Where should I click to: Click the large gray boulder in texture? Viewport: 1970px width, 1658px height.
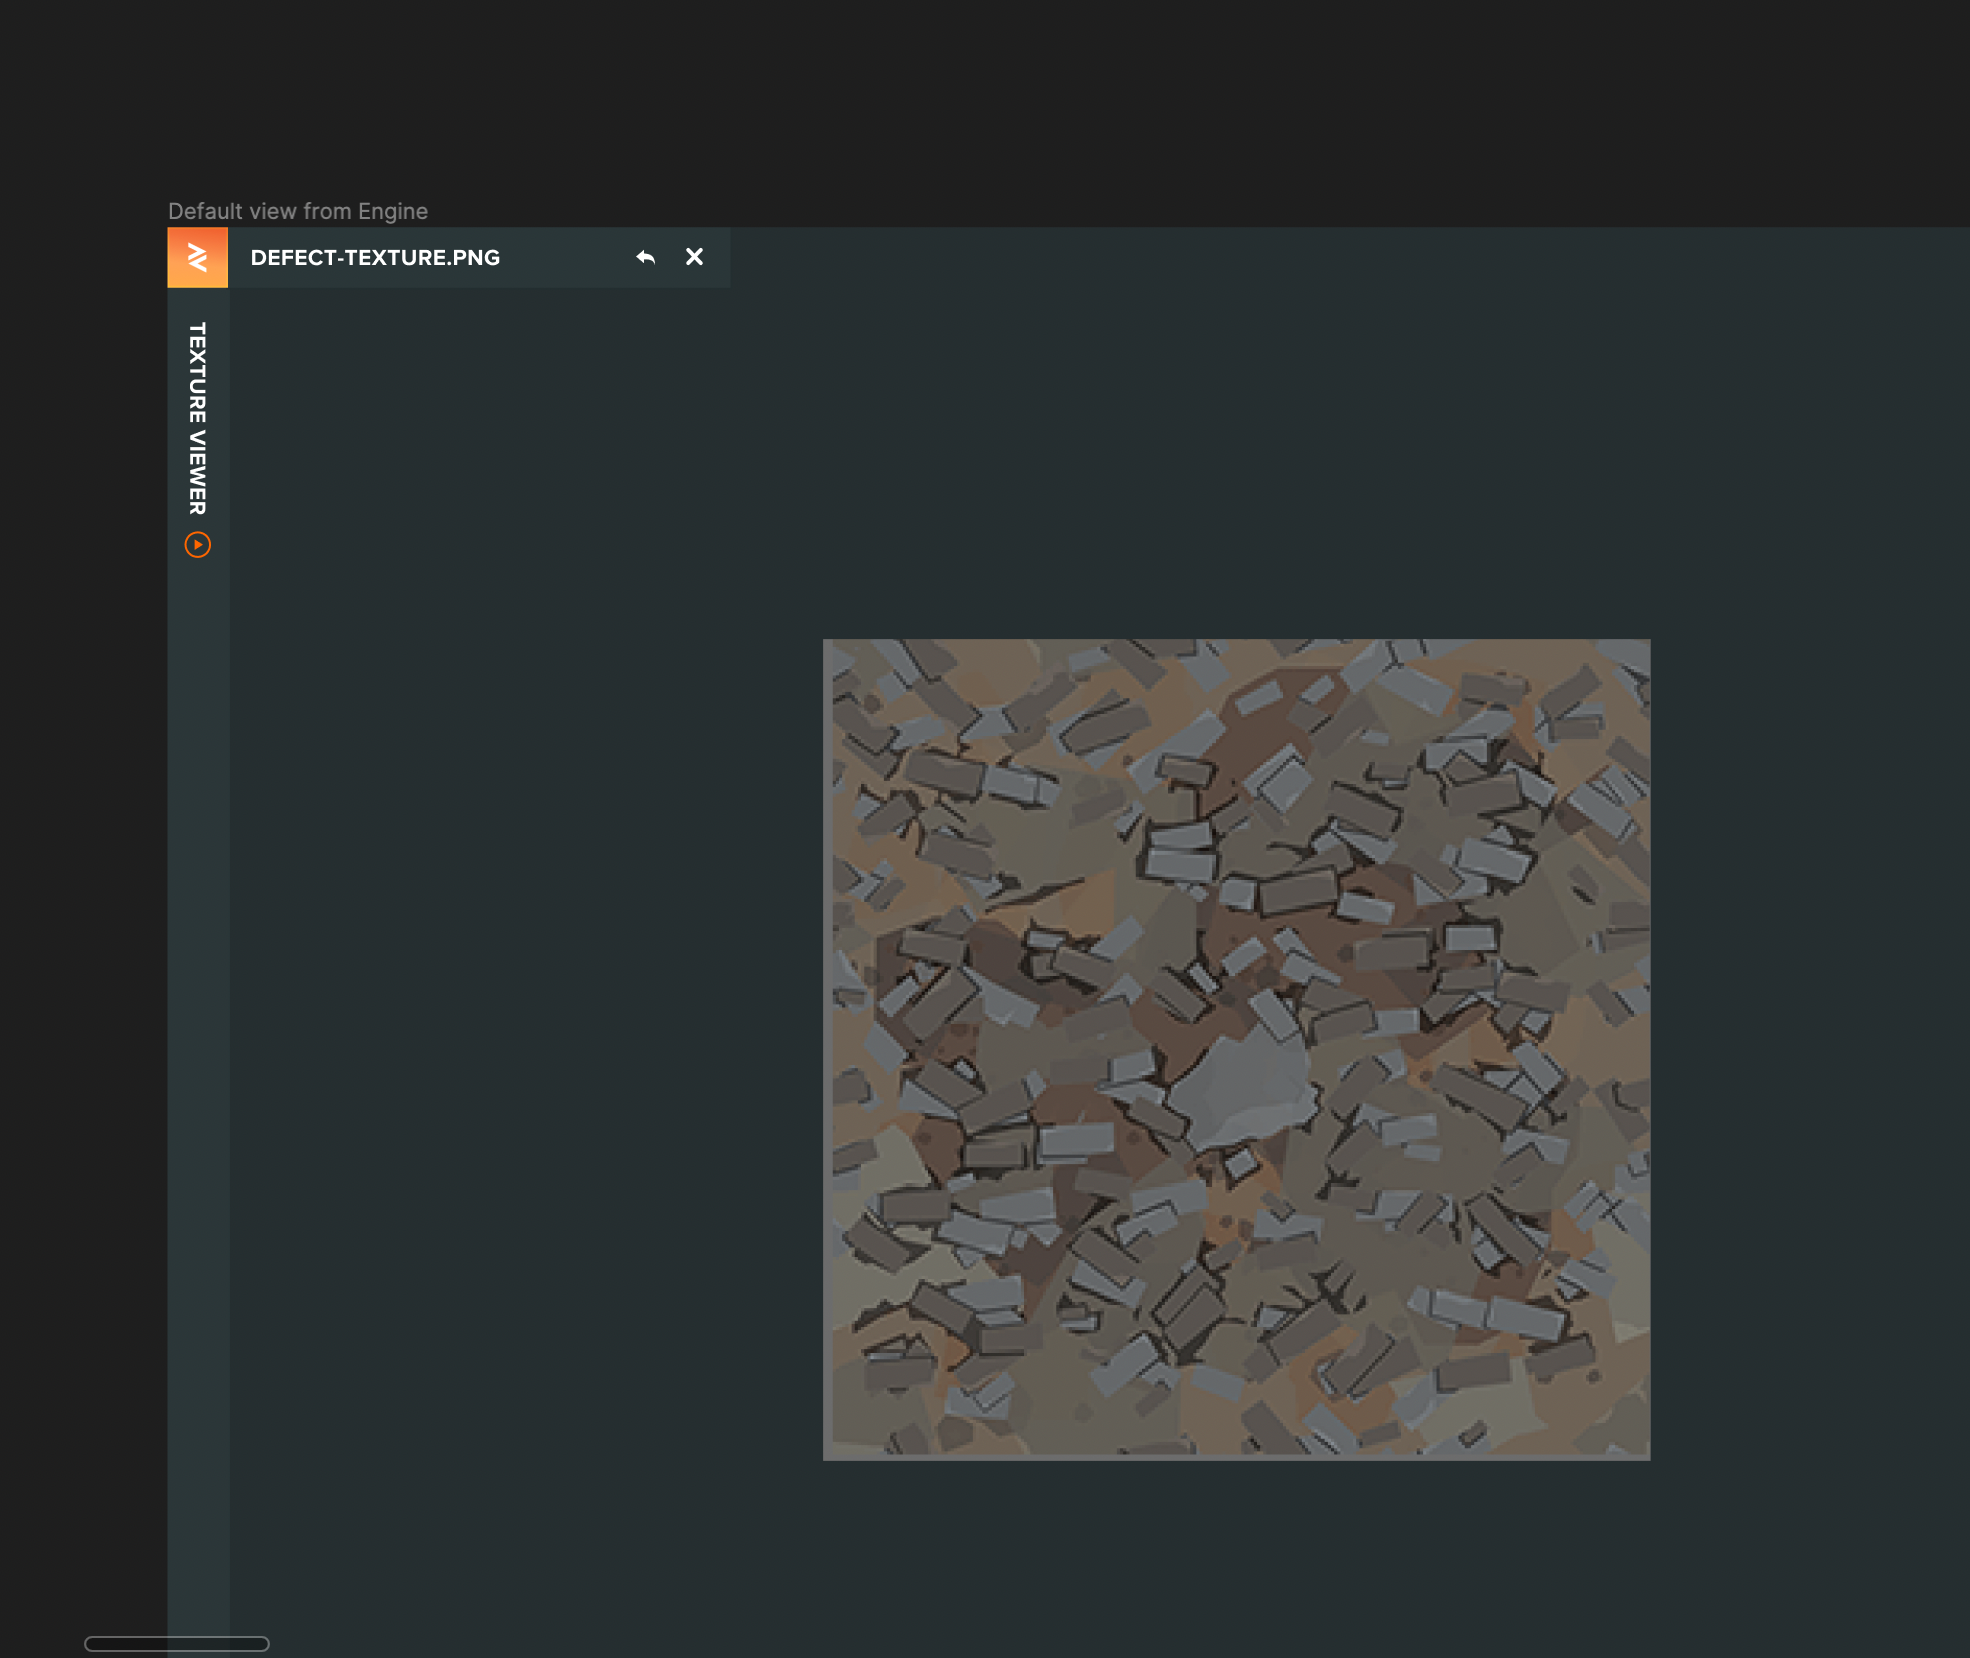(1243, 1088)
